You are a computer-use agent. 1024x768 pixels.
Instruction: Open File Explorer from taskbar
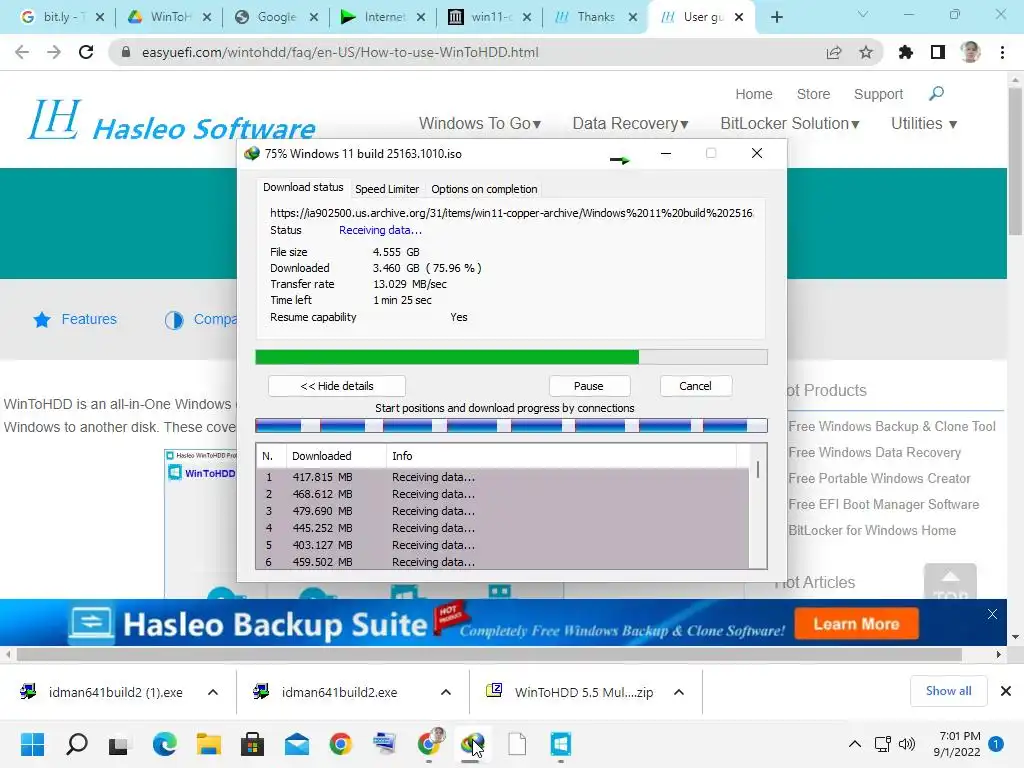(x=209, y=744)
